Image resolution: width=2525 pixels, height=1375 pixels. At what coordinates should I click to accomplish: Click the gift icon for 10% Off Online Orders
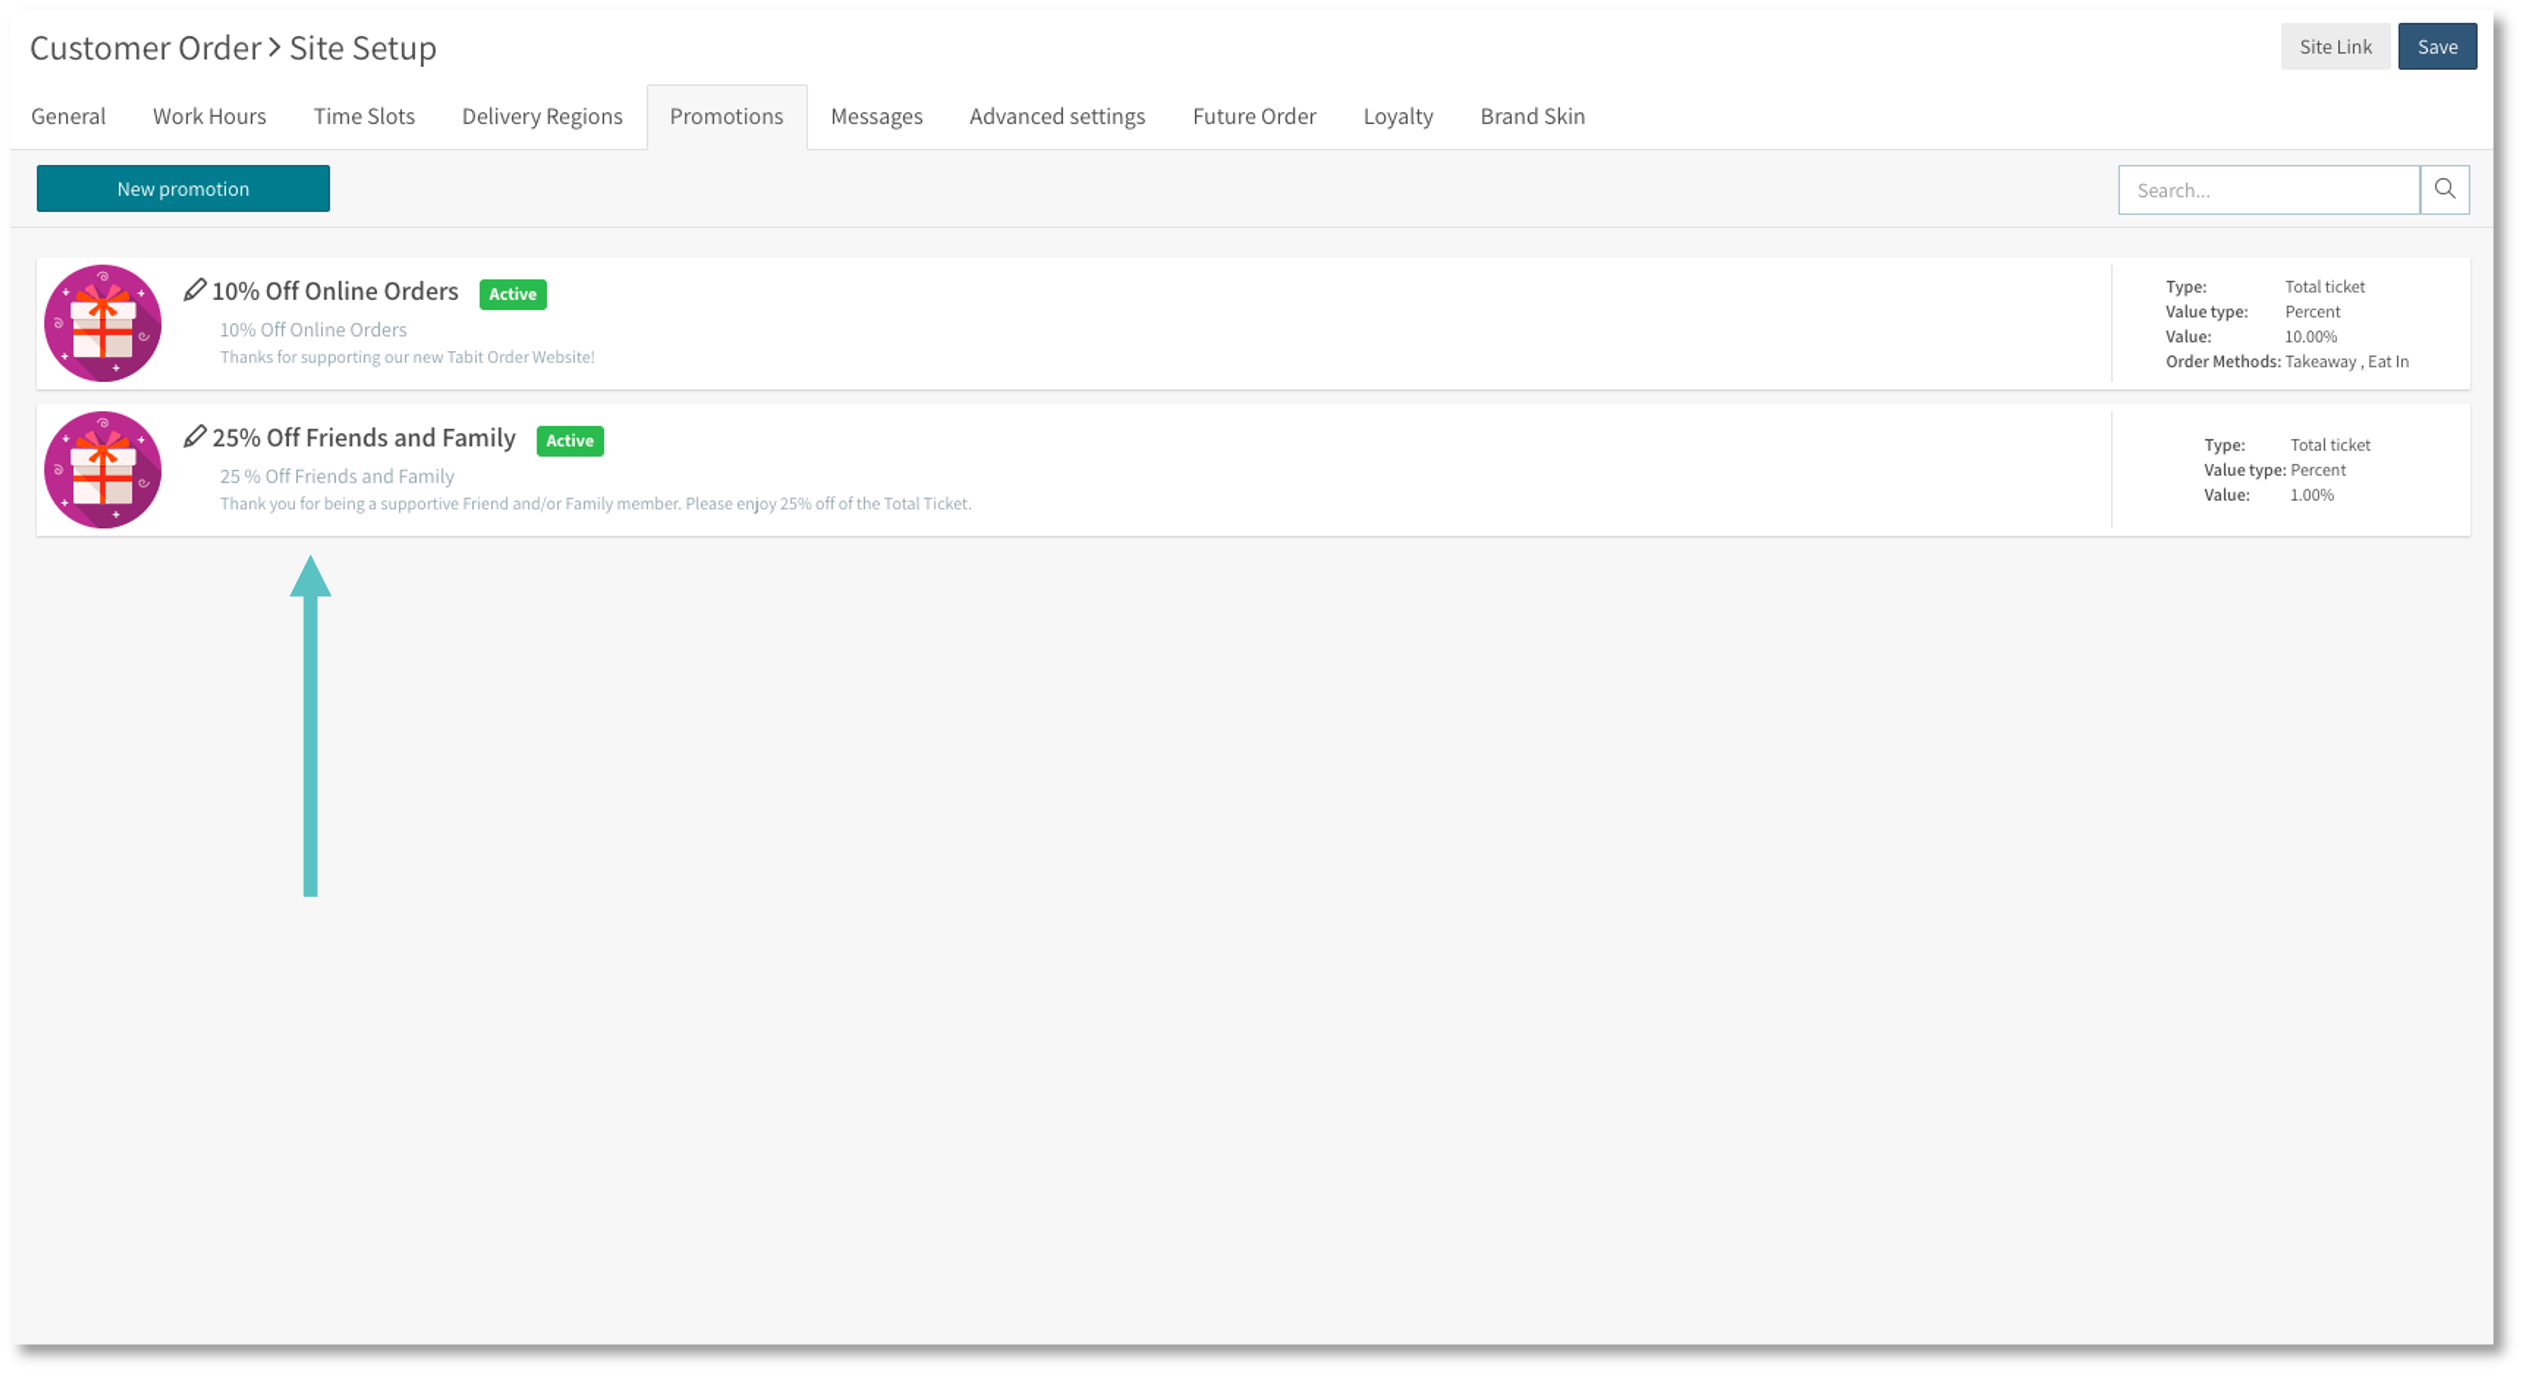tap(101, 322)
